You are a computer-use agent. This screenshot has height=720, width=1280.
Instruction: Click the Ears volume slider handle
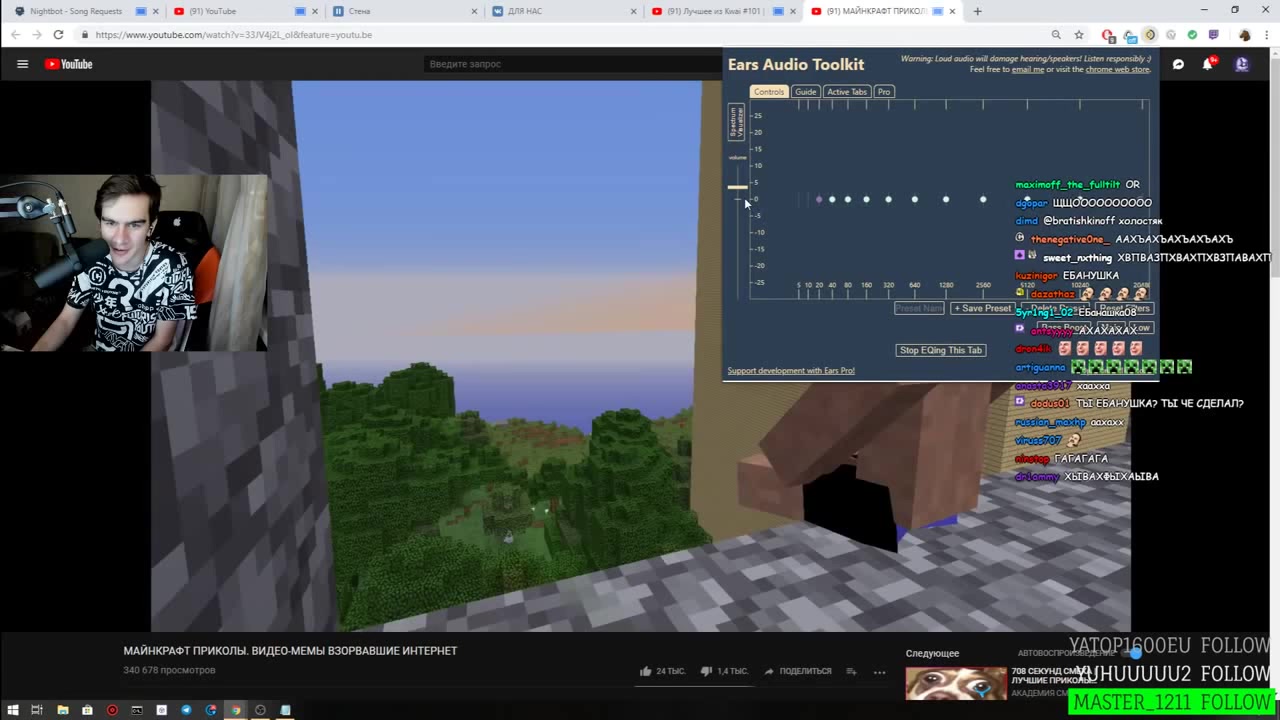point(737,187)
